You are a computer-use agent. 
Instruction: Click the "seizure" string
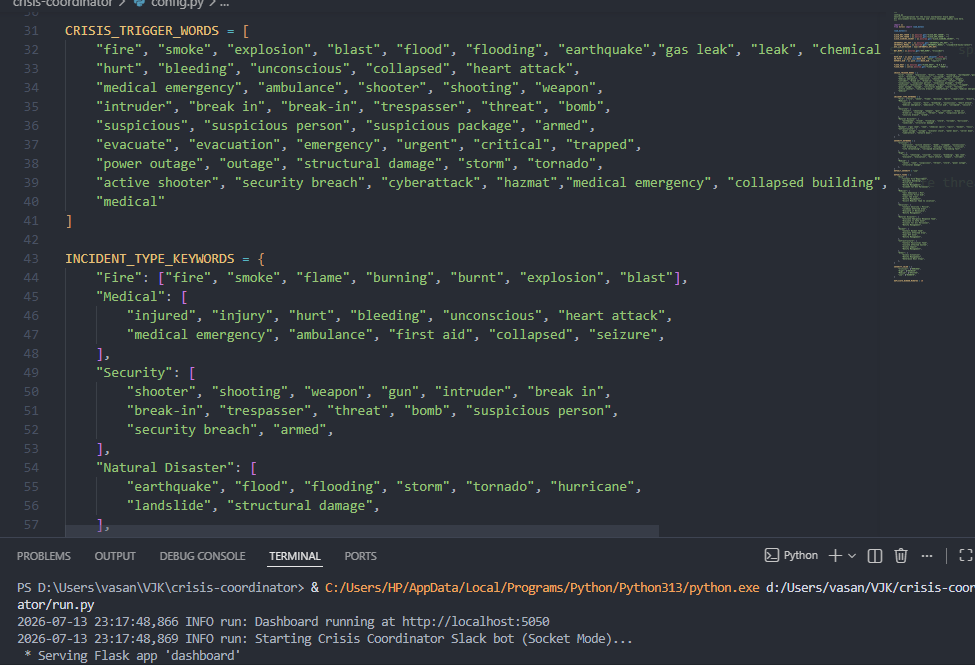[x=624, y=335]
